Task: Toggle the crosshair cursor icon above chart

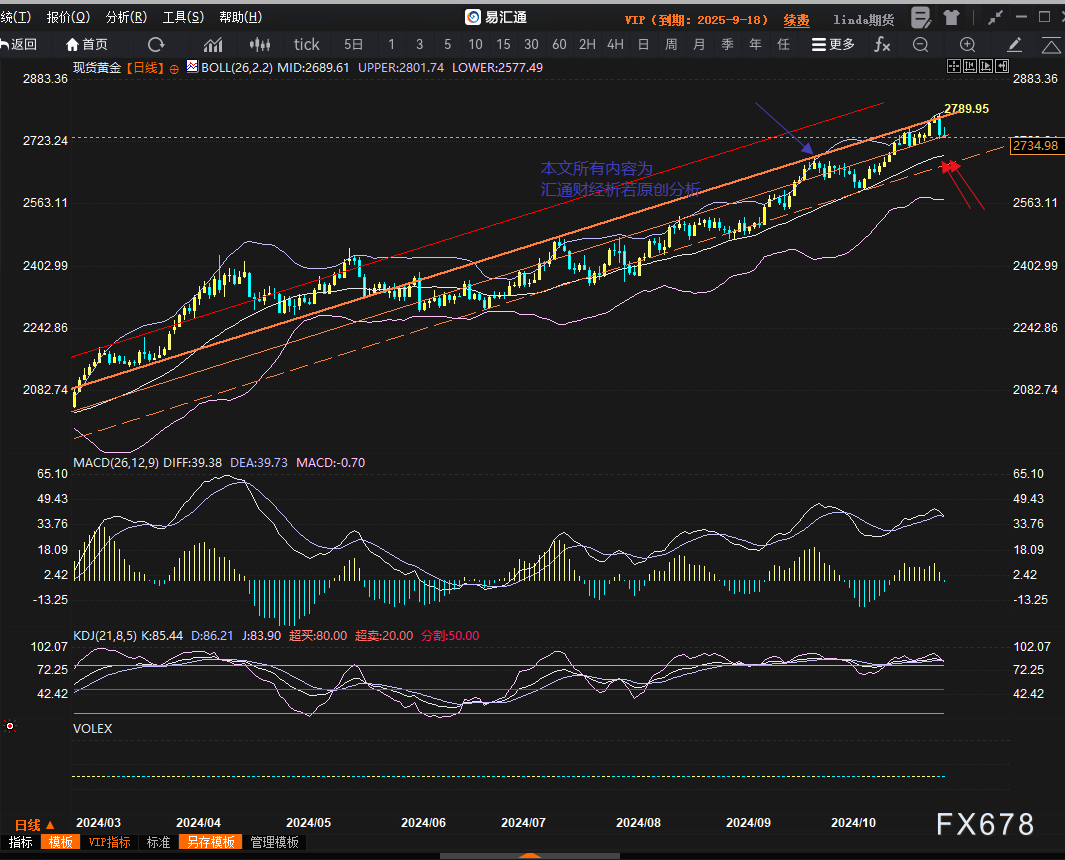Action: coord(954,66)
